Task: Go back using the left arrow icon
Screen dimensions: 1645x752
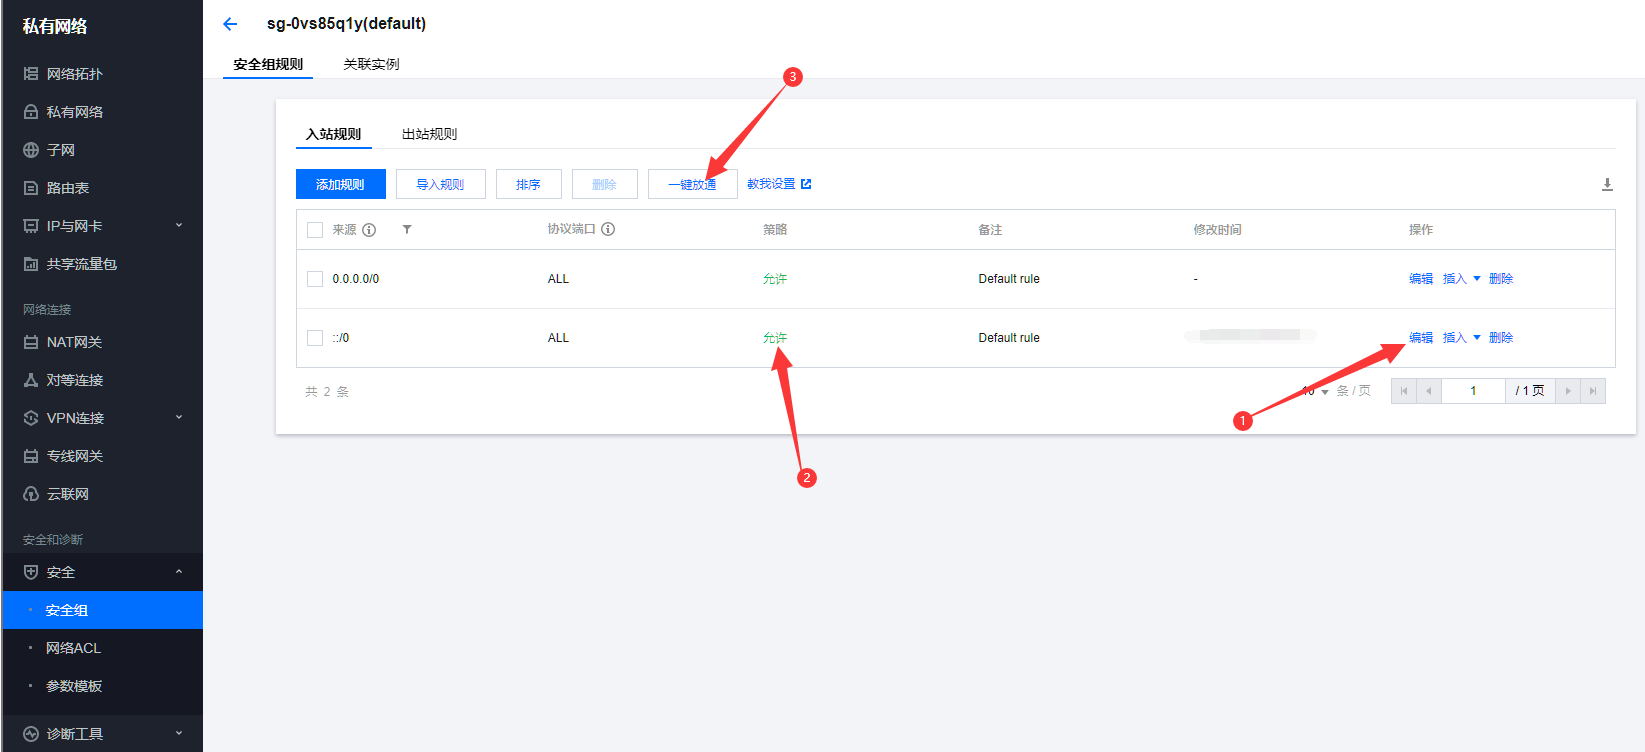Action: coord(230,24)
